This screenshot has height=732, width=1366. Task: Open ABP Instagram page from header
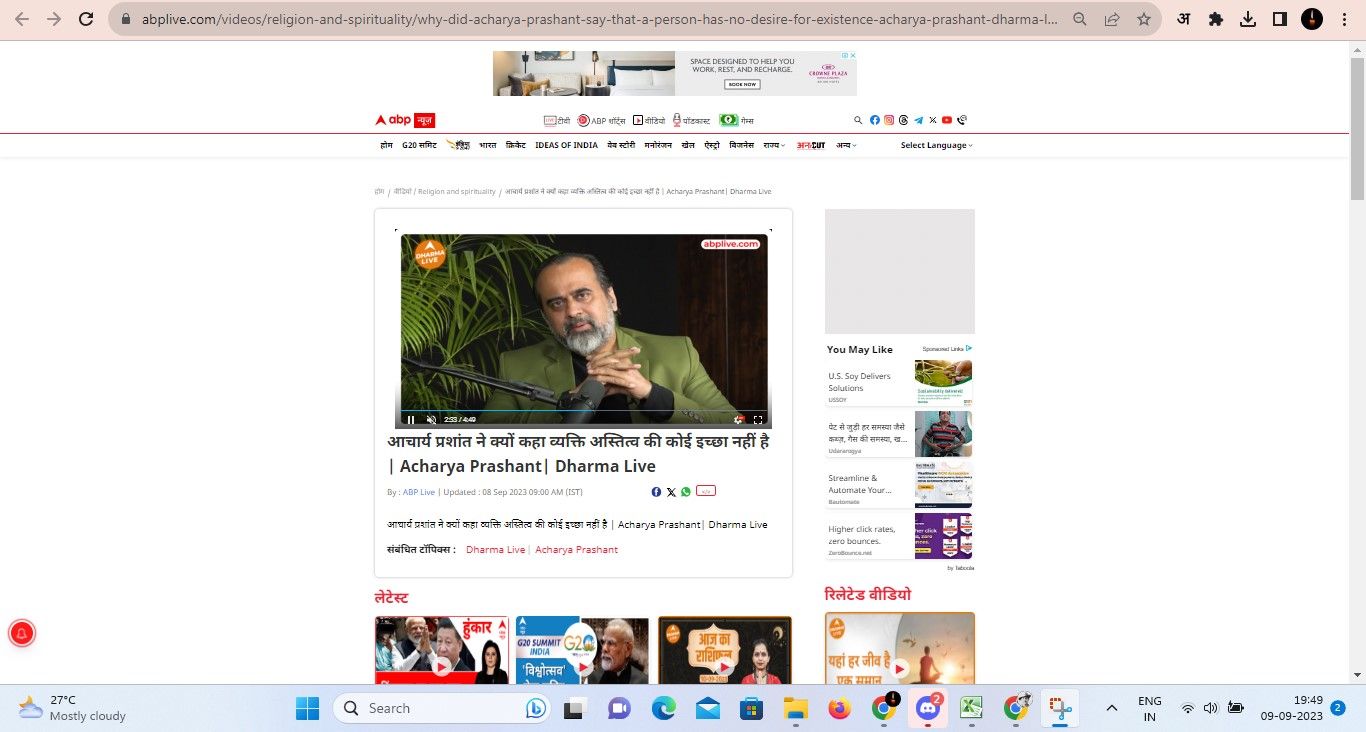[889, 120]
